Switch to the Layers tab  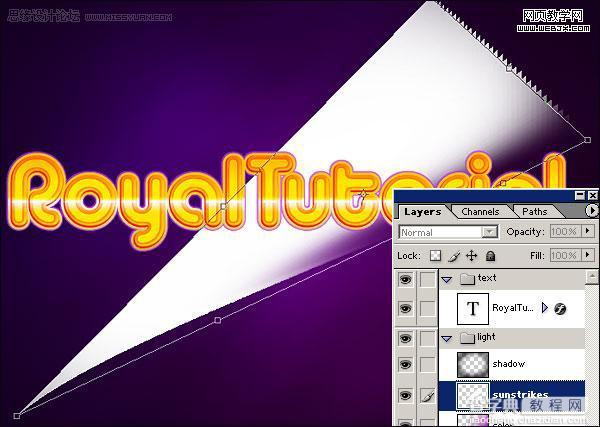422,212
